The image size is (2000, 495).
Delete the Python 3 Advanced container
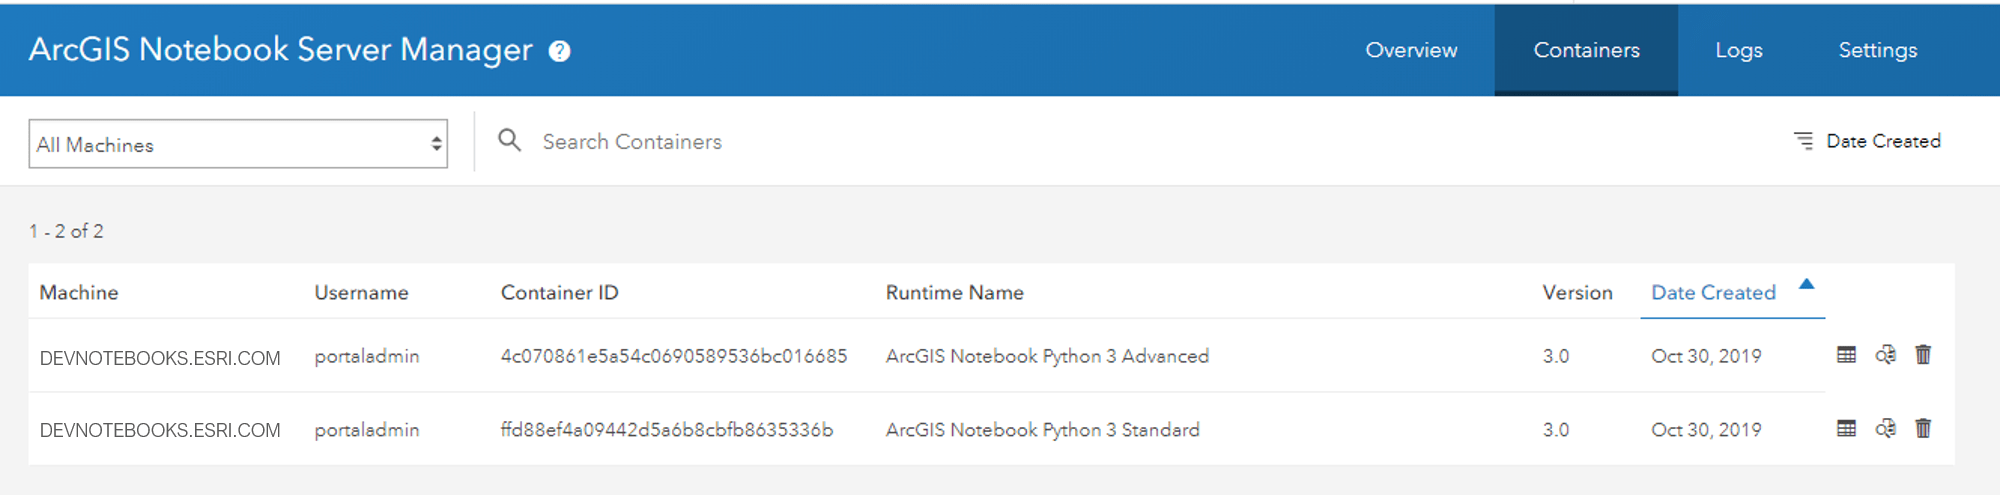click(x=1923, y=355)
